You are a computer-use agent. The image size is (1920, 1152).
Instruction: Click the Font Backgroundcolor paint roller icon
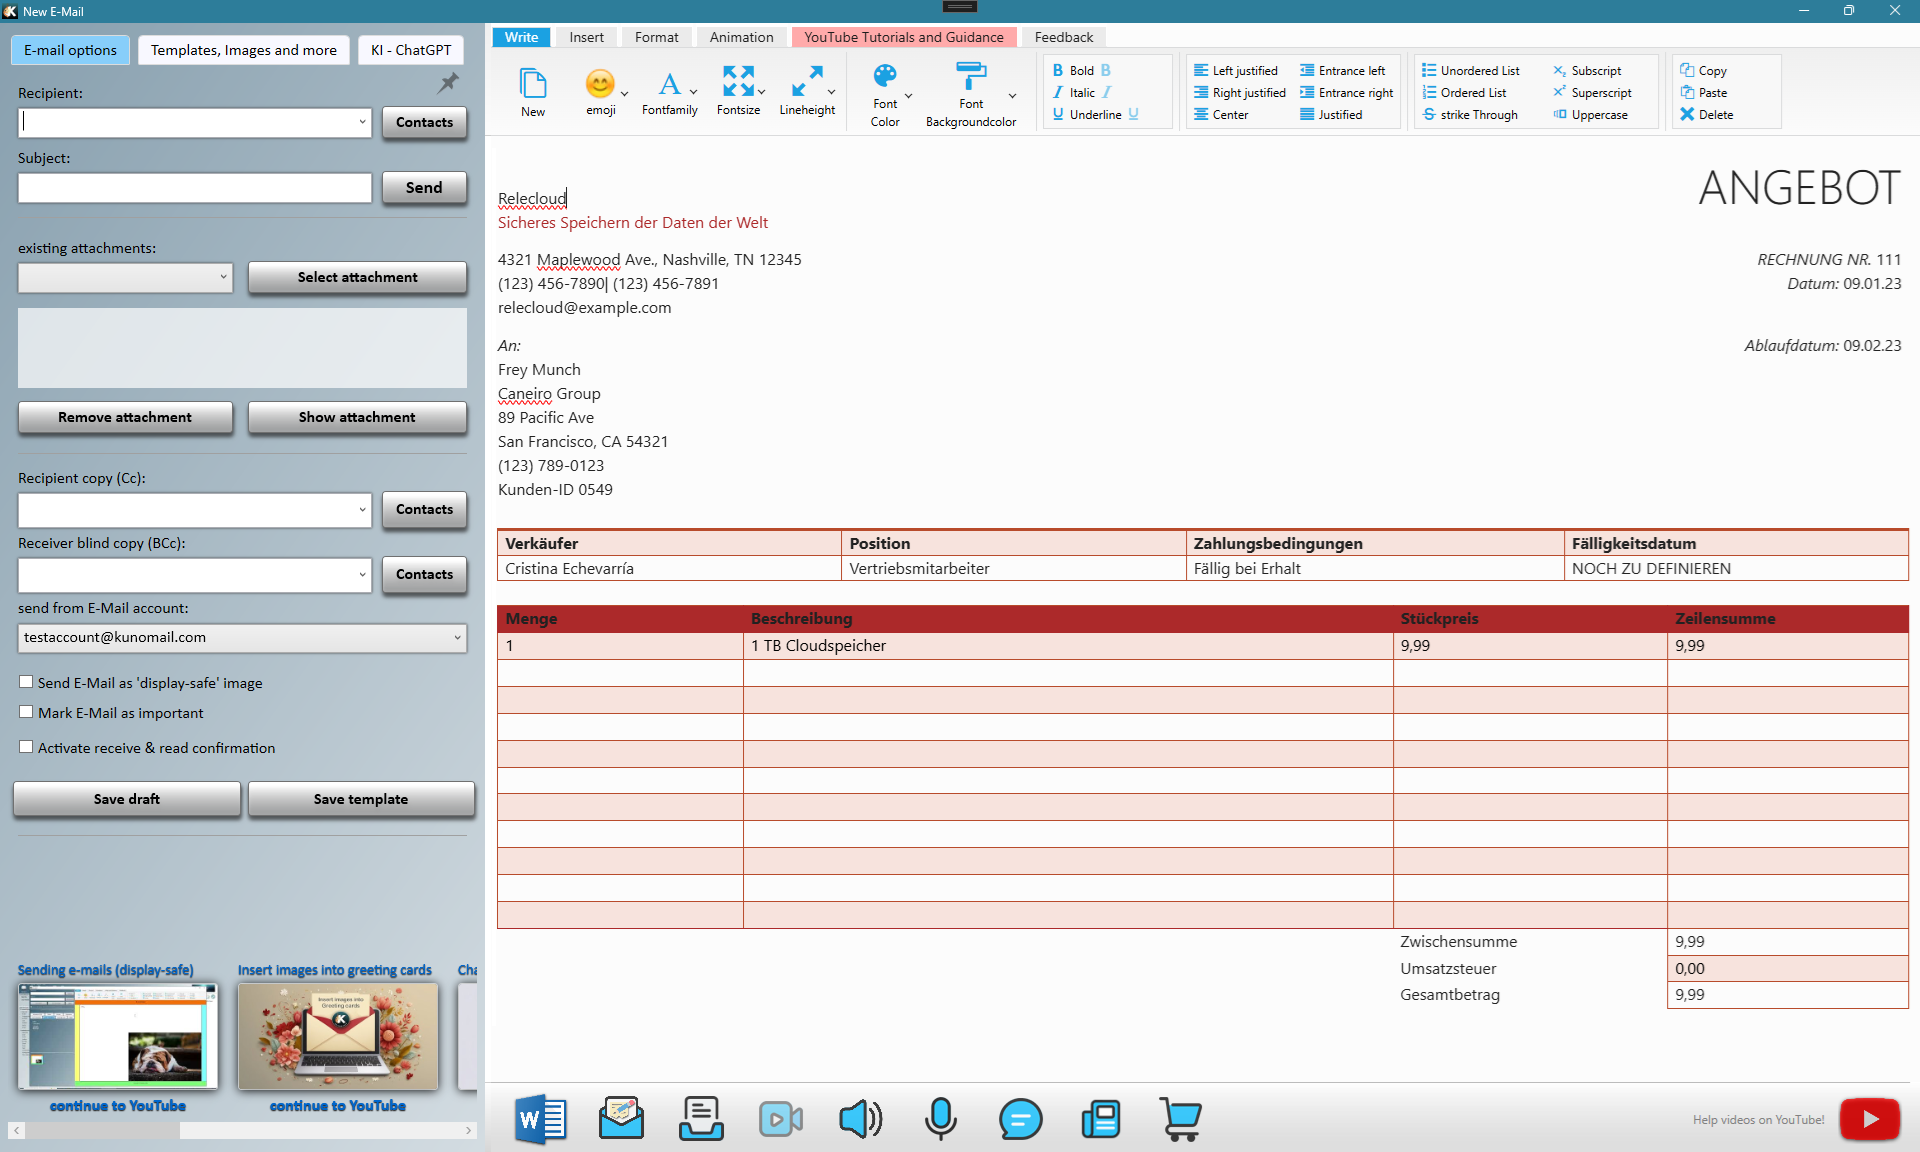pyautogui.click(x=970, y=76)
